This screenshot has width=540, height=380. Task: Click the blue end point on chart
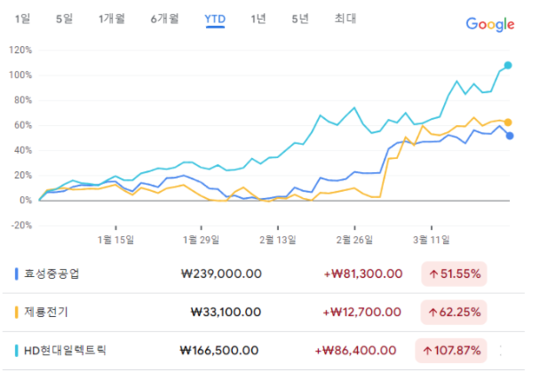510,136
